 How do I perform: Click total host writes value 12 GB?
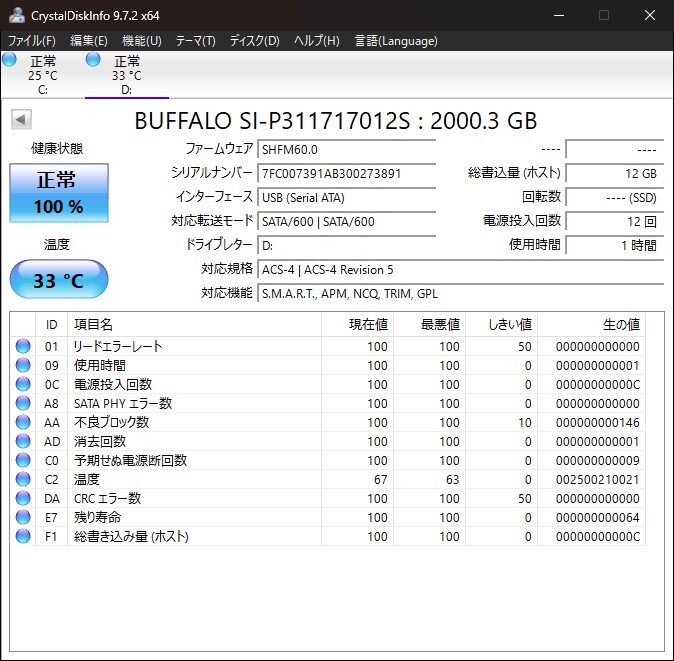[x=615, y=174]
